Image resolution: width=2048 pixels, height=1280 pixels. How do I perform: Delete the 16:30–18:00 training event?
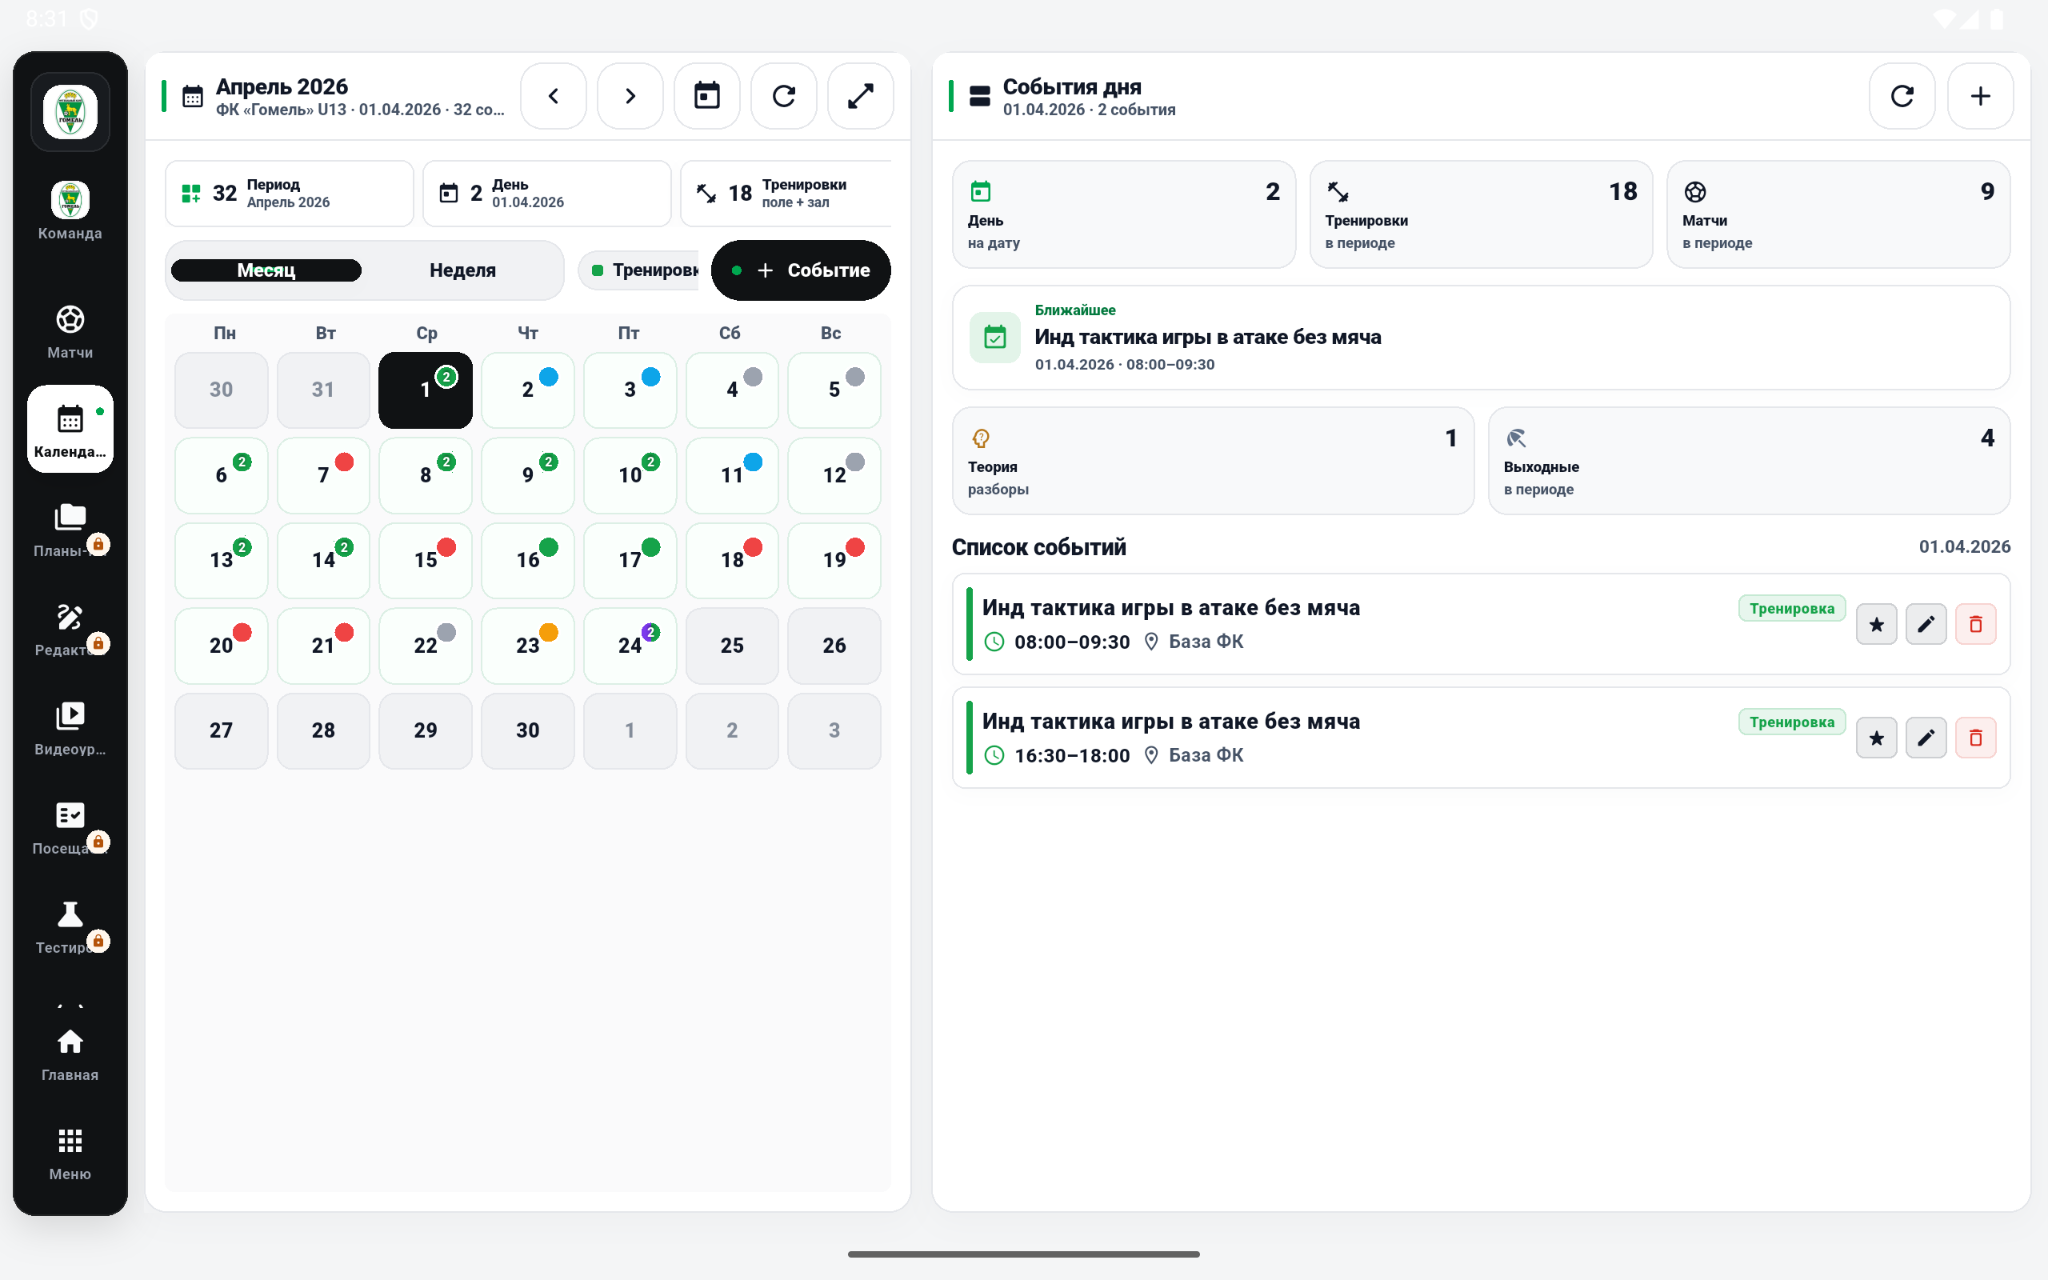(1976, 738)
